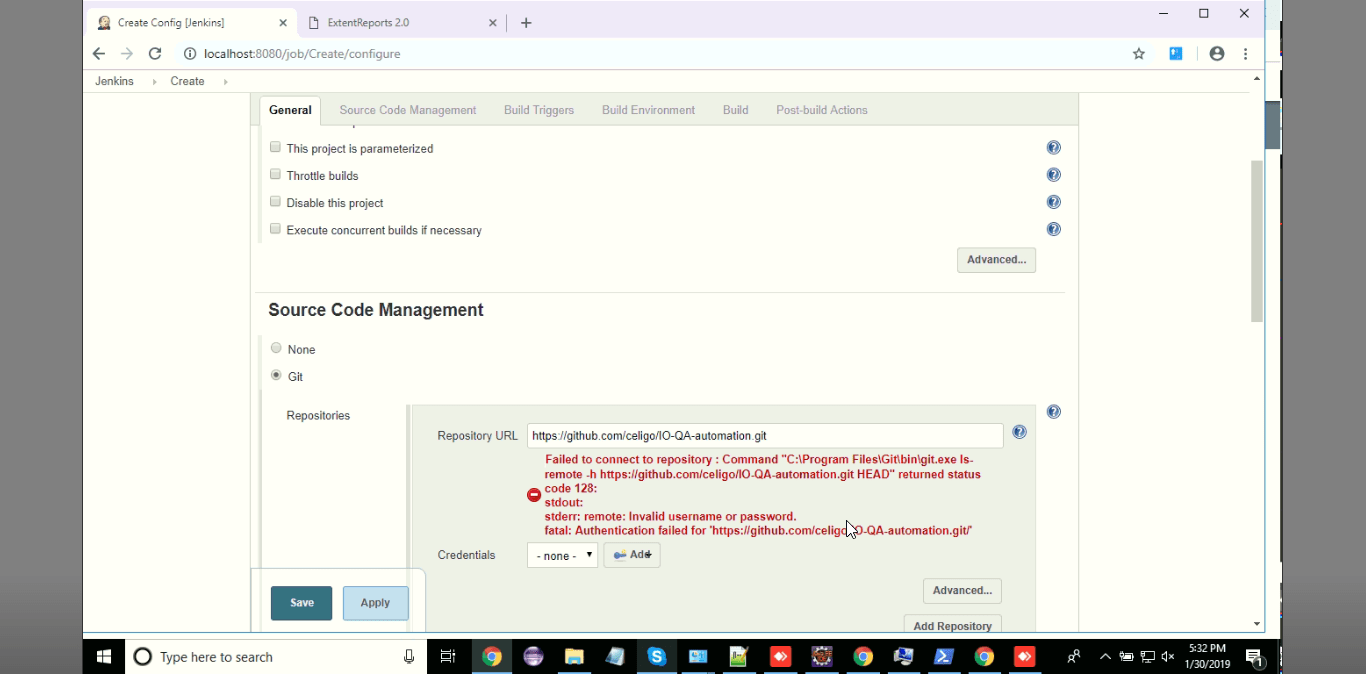Go to Create breadcrumb link
The image size is (1366, 674).
click(187, 81)
